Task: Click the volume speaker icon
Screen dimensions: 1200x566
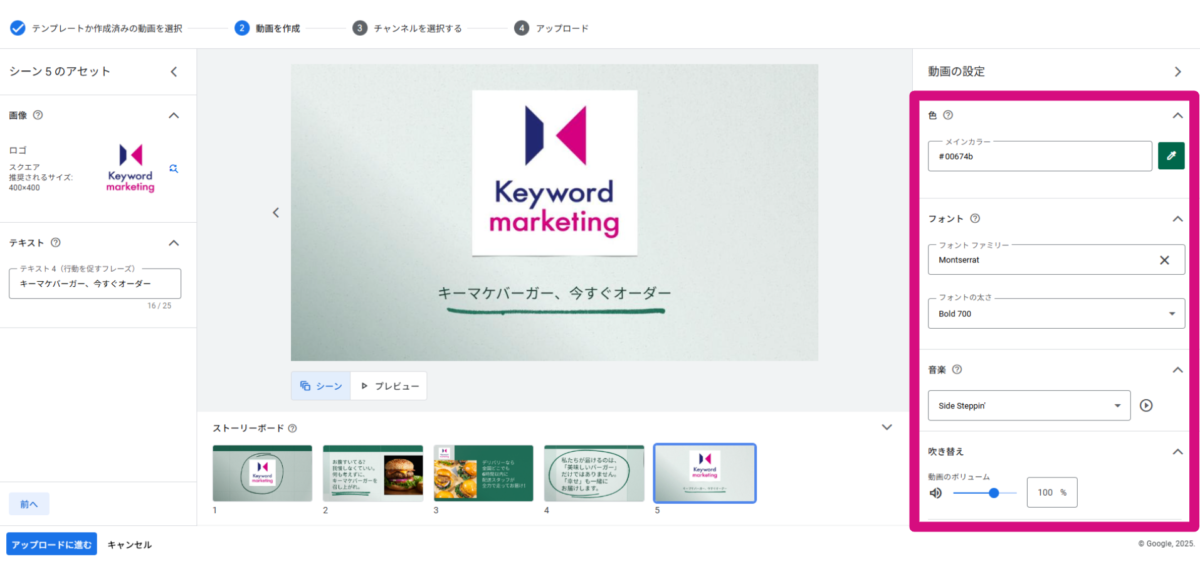Action: 936,493
